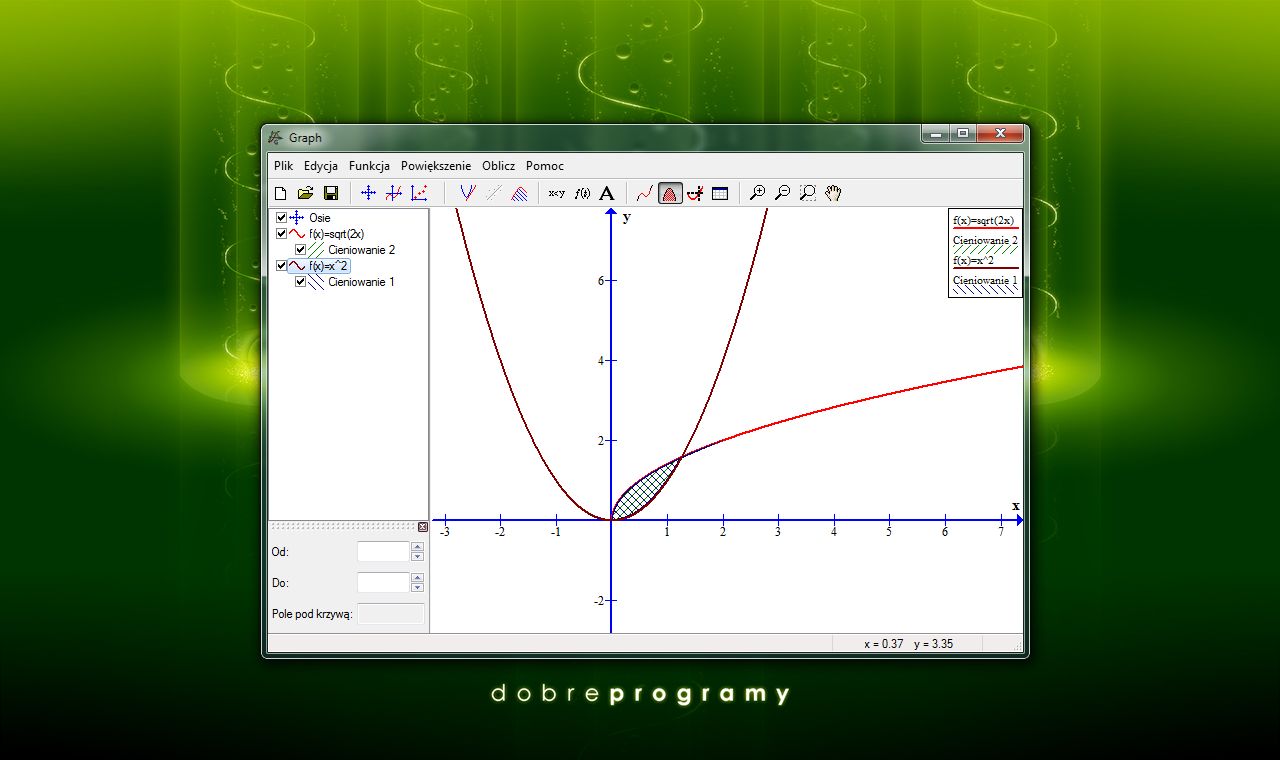Select the Length of path tool
This screenshot has height=760, width=1280.
pyautogui.click(x=695, y=193)
